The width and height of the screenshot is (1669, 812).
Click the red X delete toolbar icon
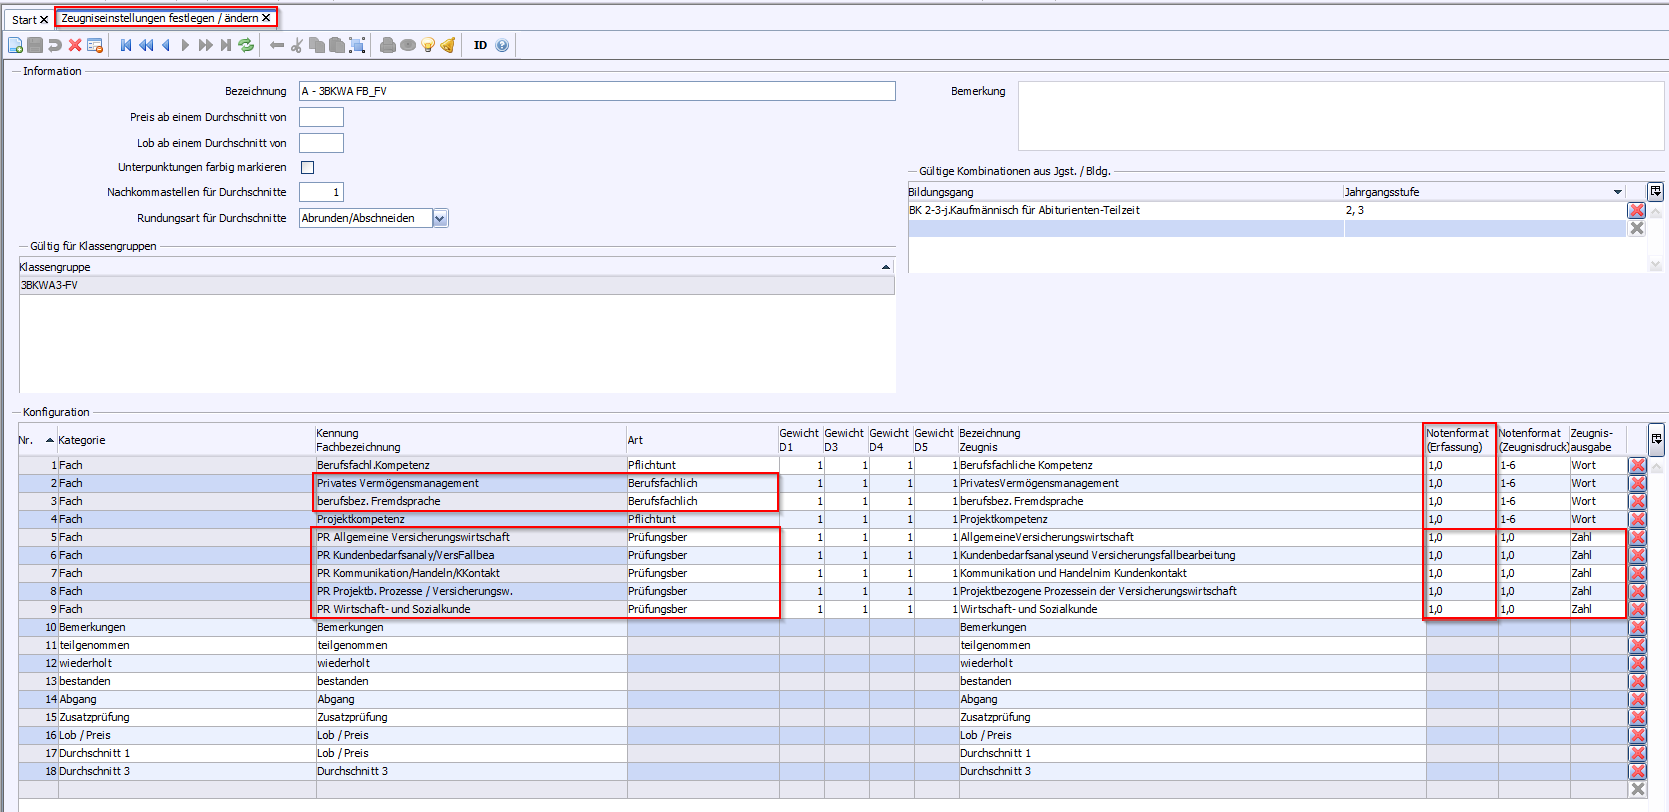pos(75,45)
